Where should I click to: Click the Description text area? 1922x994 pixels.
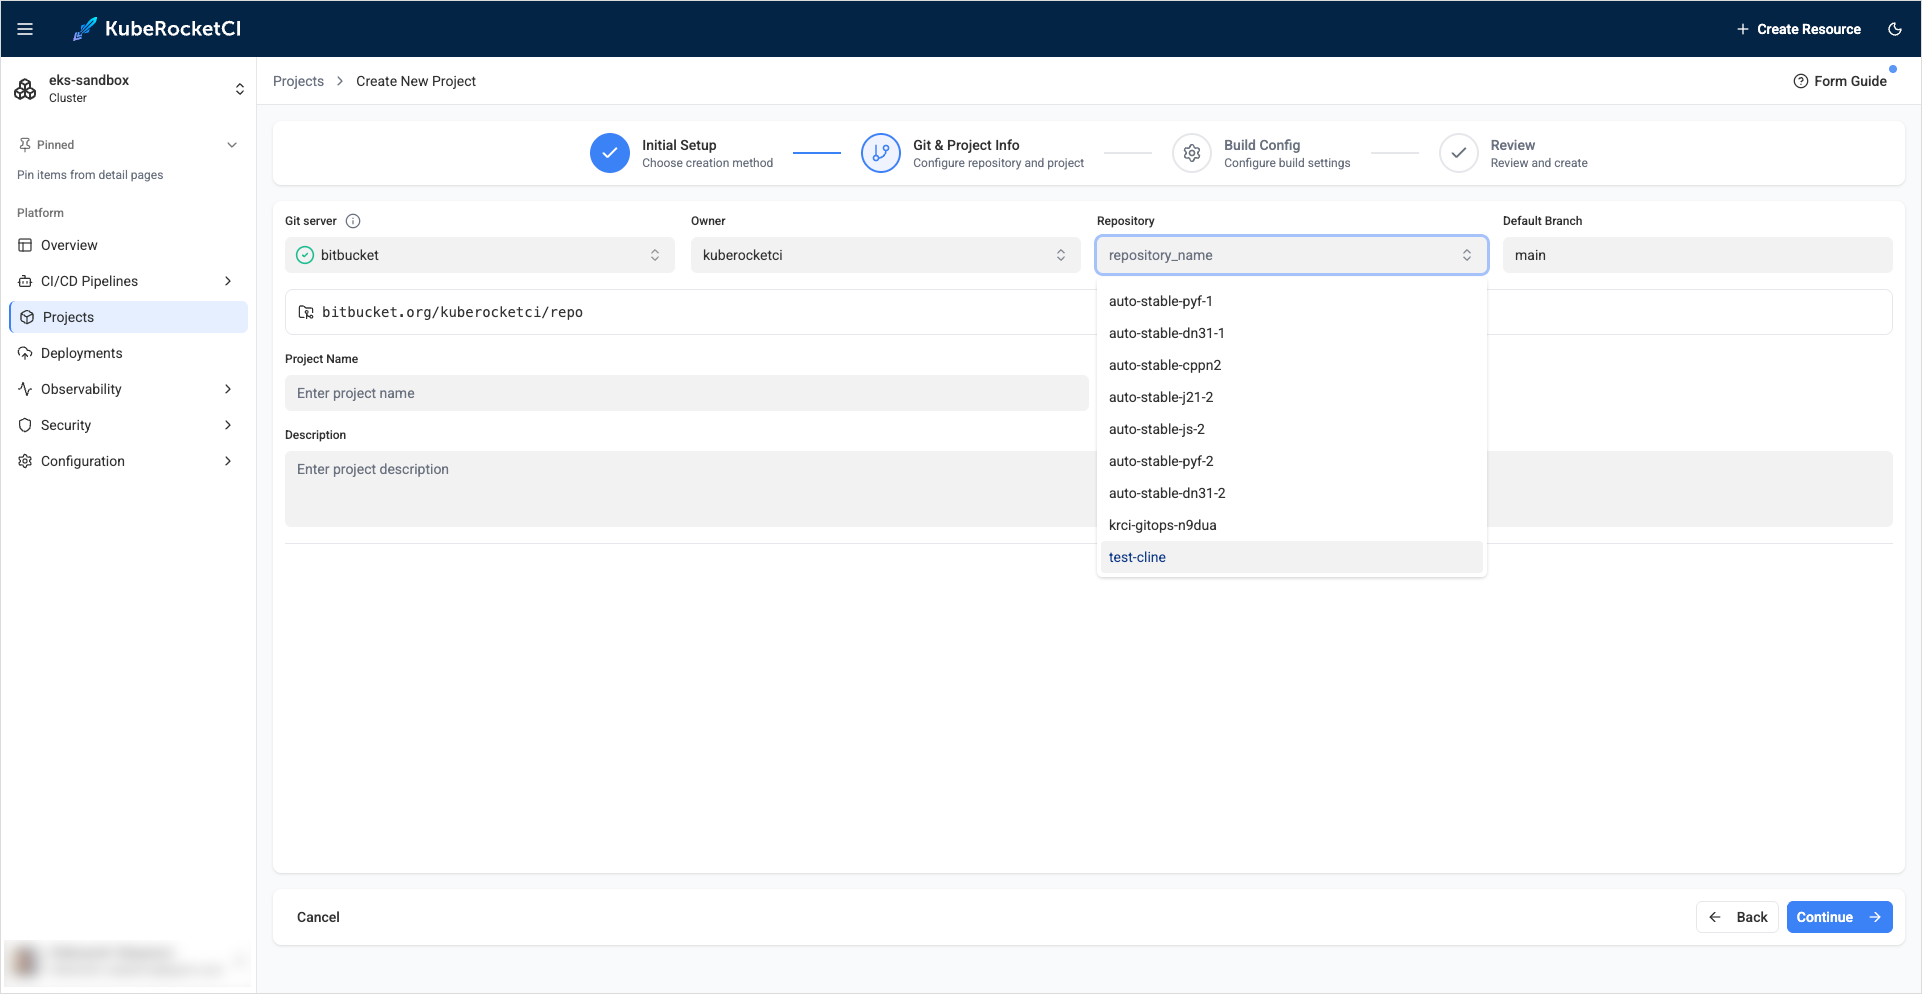(1089, 489)
